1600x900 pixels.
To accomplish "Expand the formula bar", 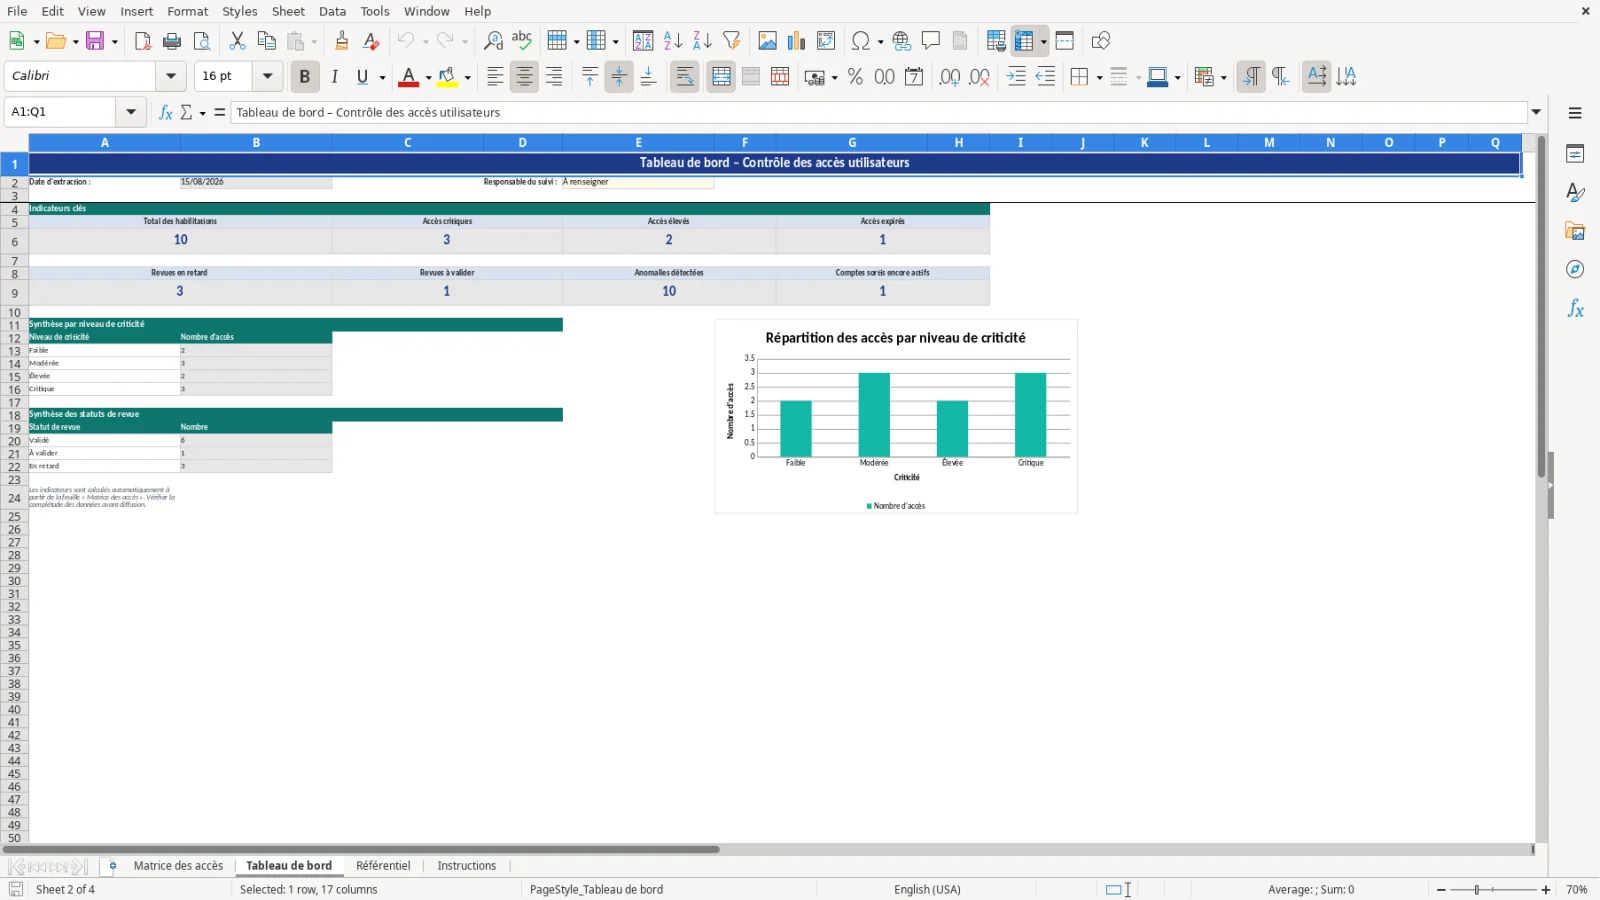I will (1536, 112).
